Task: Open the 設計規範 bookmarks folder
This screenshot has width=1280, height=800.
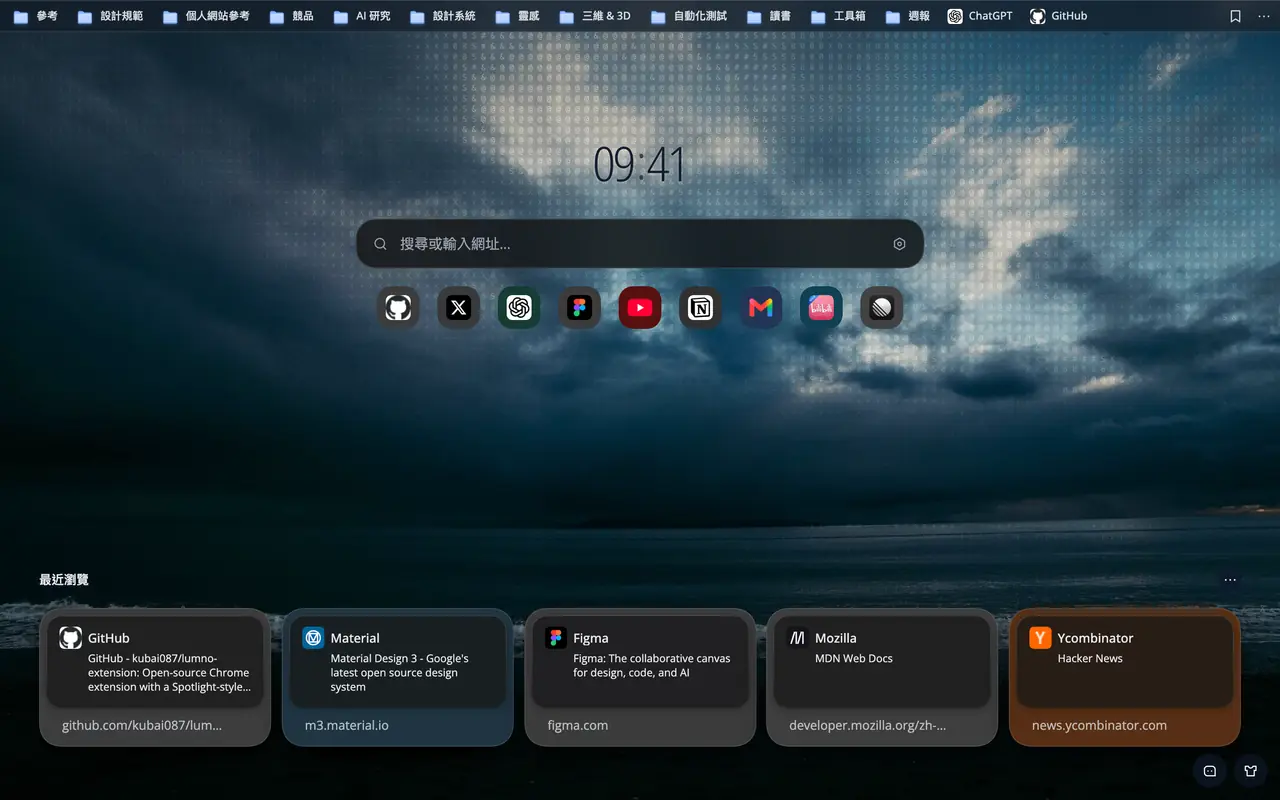Action: point(110,16)
